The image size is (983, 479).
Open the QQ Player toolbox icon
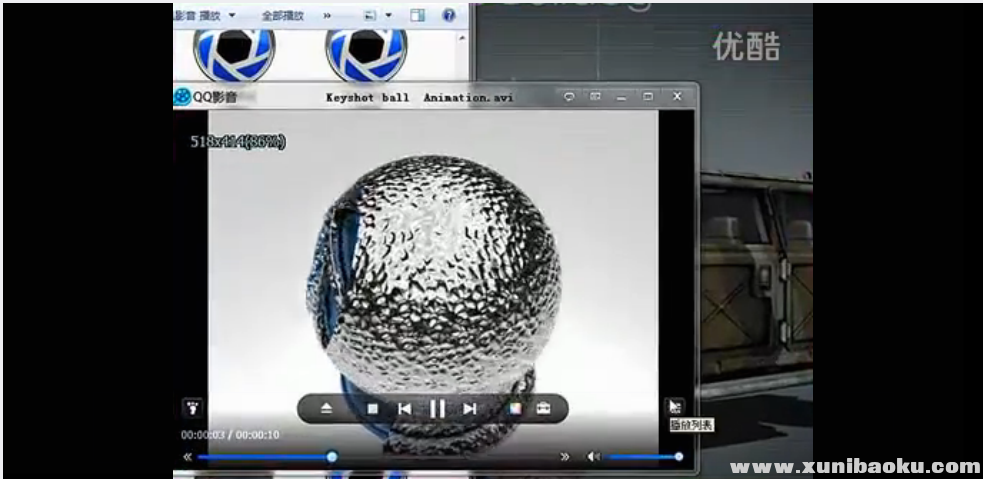pyautogui.click(x=543, y=408)
